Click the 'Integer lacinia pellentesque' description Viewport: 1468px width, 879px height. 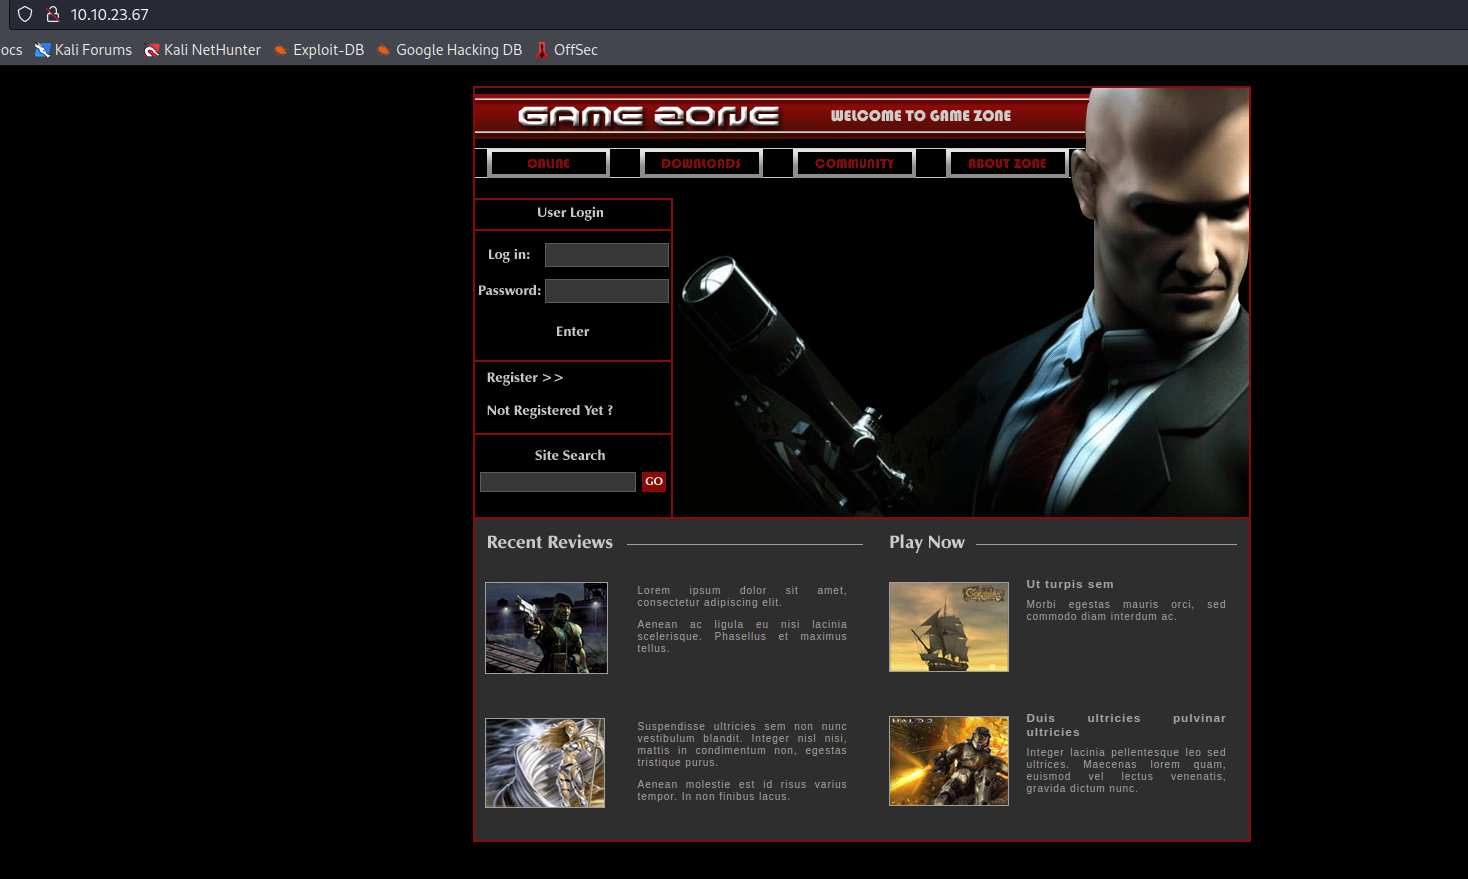click(1126, 771)
